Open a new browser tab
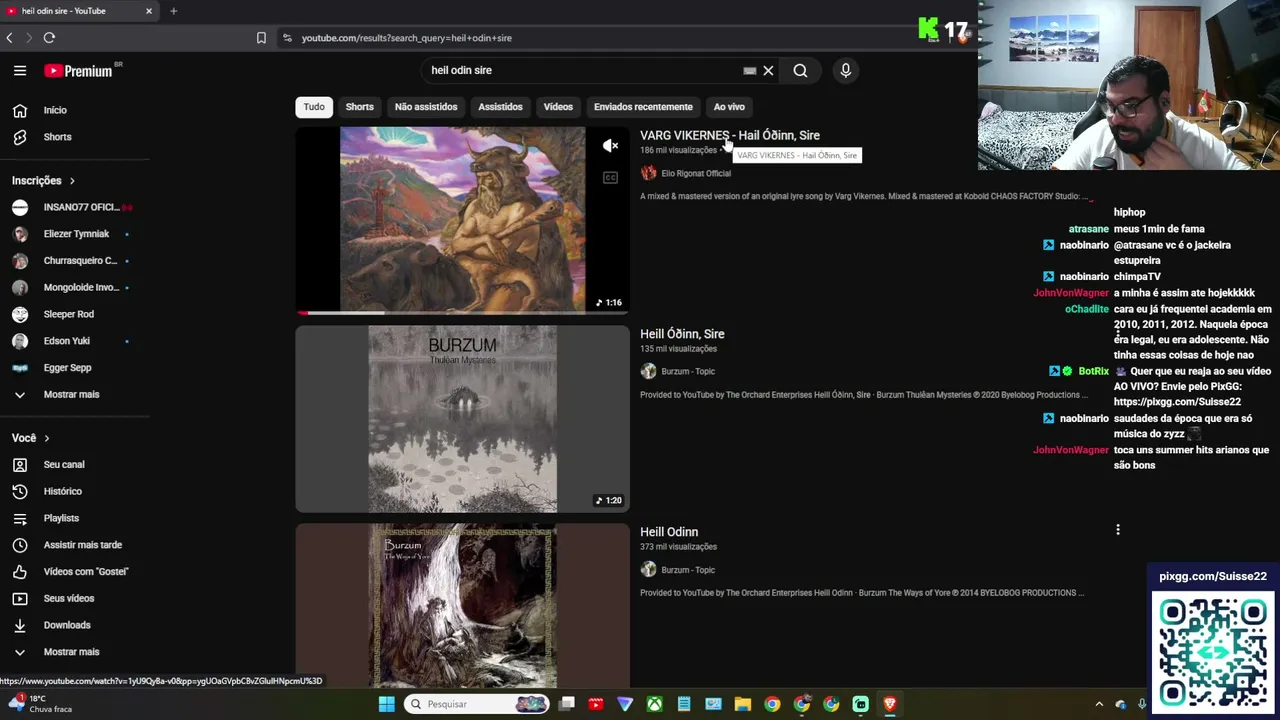Viewport: 1280px width, 720px height. click(173, 11)
